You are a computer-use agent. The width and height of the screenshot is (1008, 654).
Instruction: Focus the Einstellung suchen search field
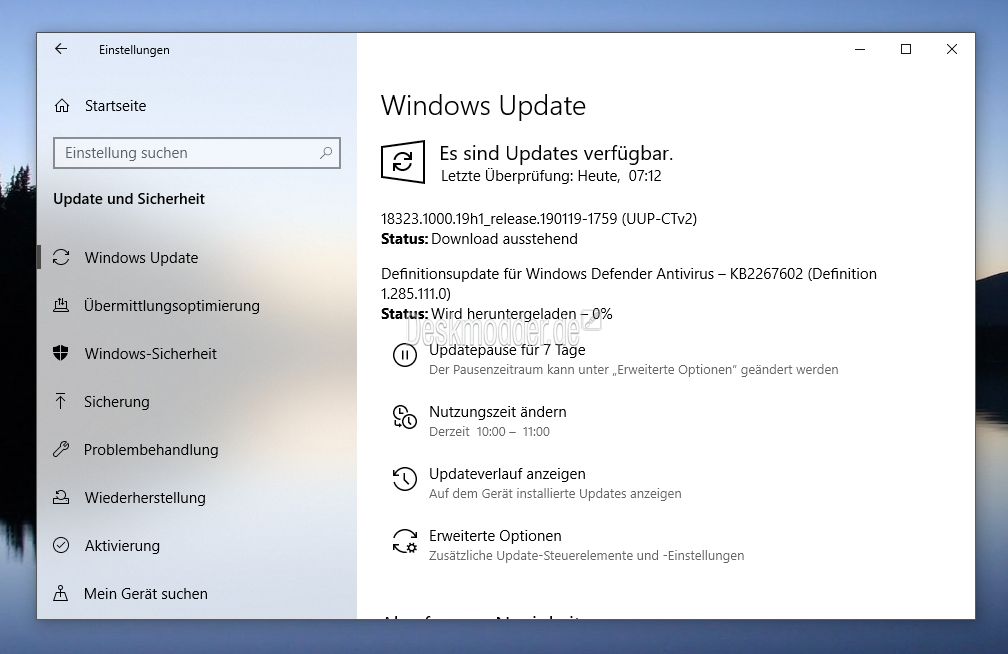[x=197, y=153]
